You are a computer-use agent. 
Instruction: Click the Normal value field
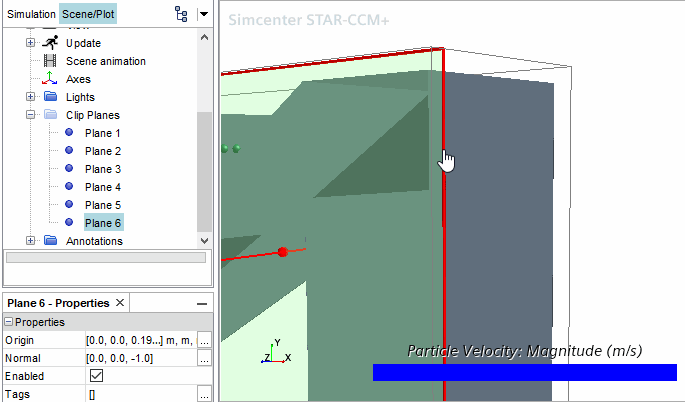pyautogui.click(x=141, y=358)
